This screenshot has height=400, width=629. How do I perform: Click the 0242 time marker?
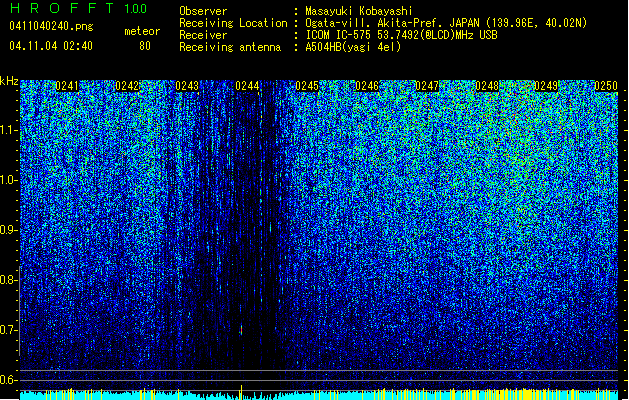(x=127, y=86)
